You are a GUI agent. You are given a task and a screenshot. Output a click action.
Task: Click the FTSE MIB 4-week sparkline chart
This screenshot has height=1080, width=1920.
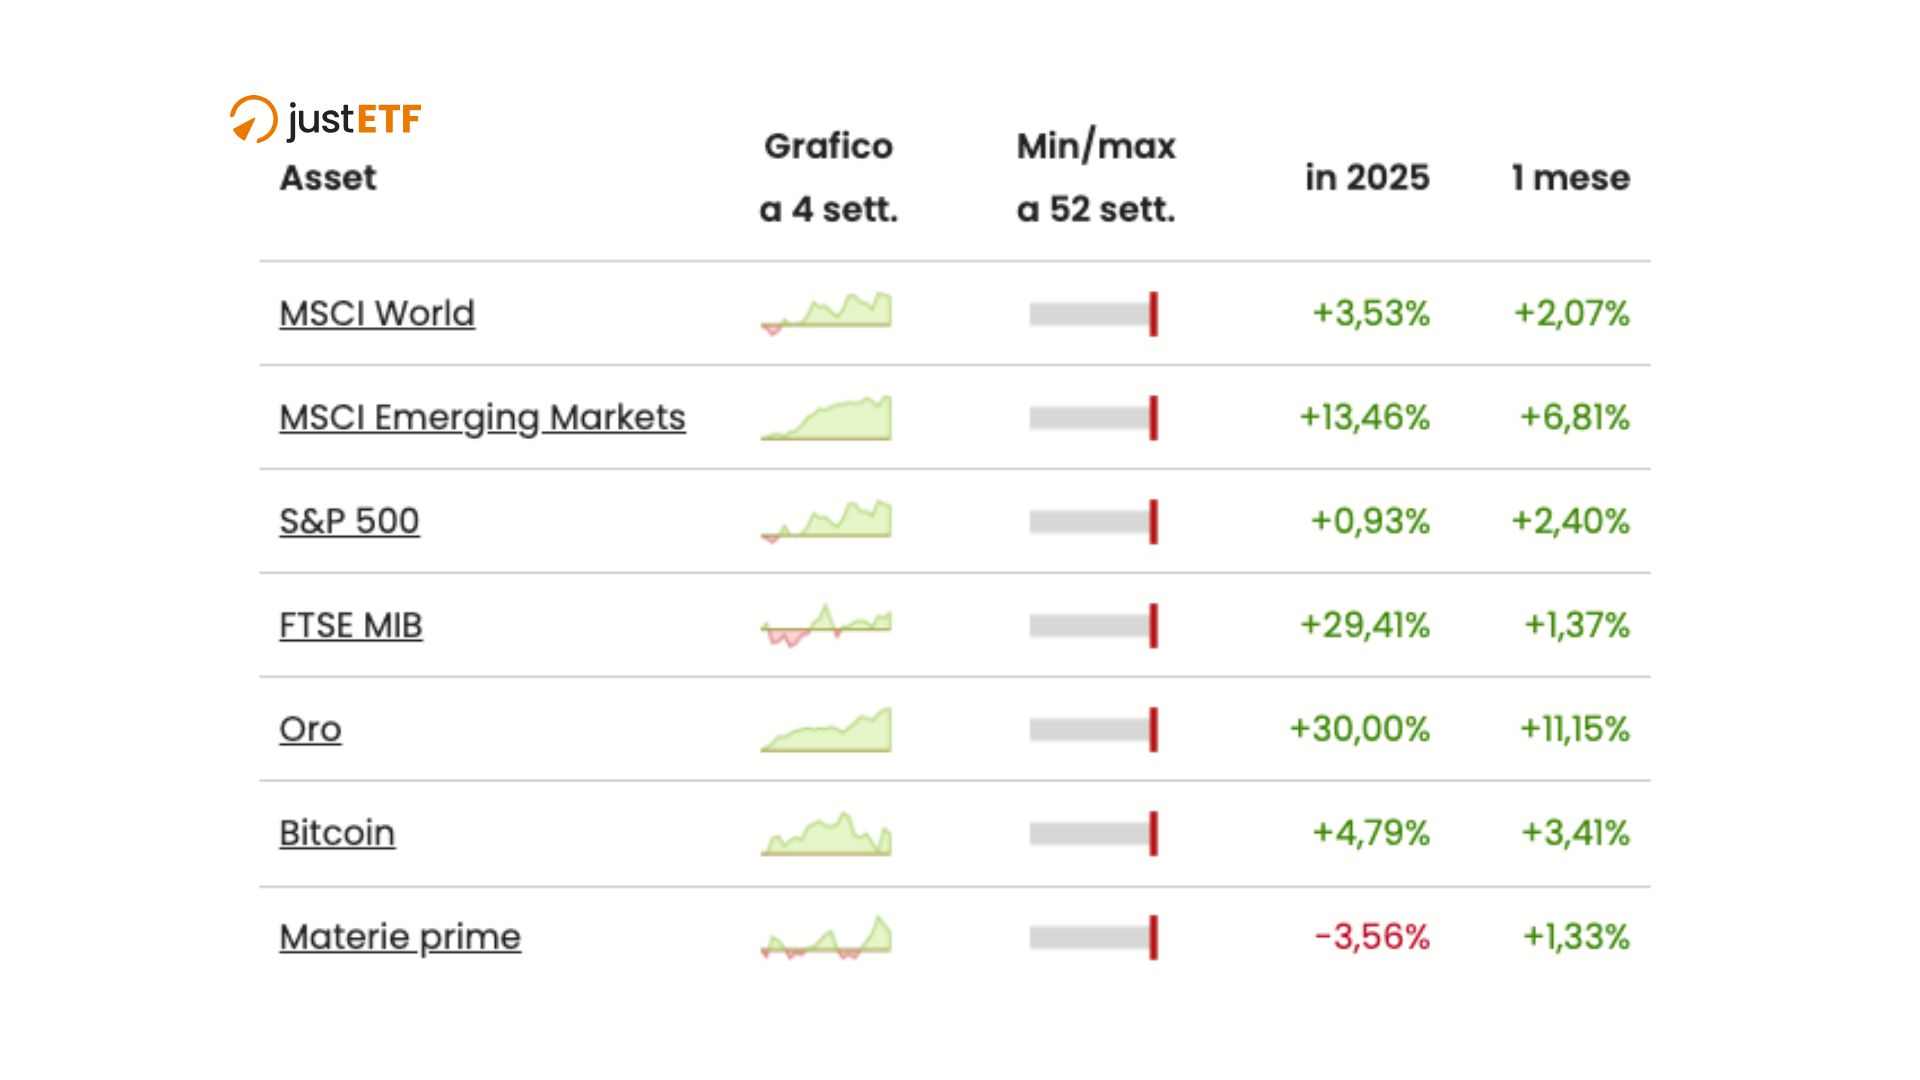(826, 626)
